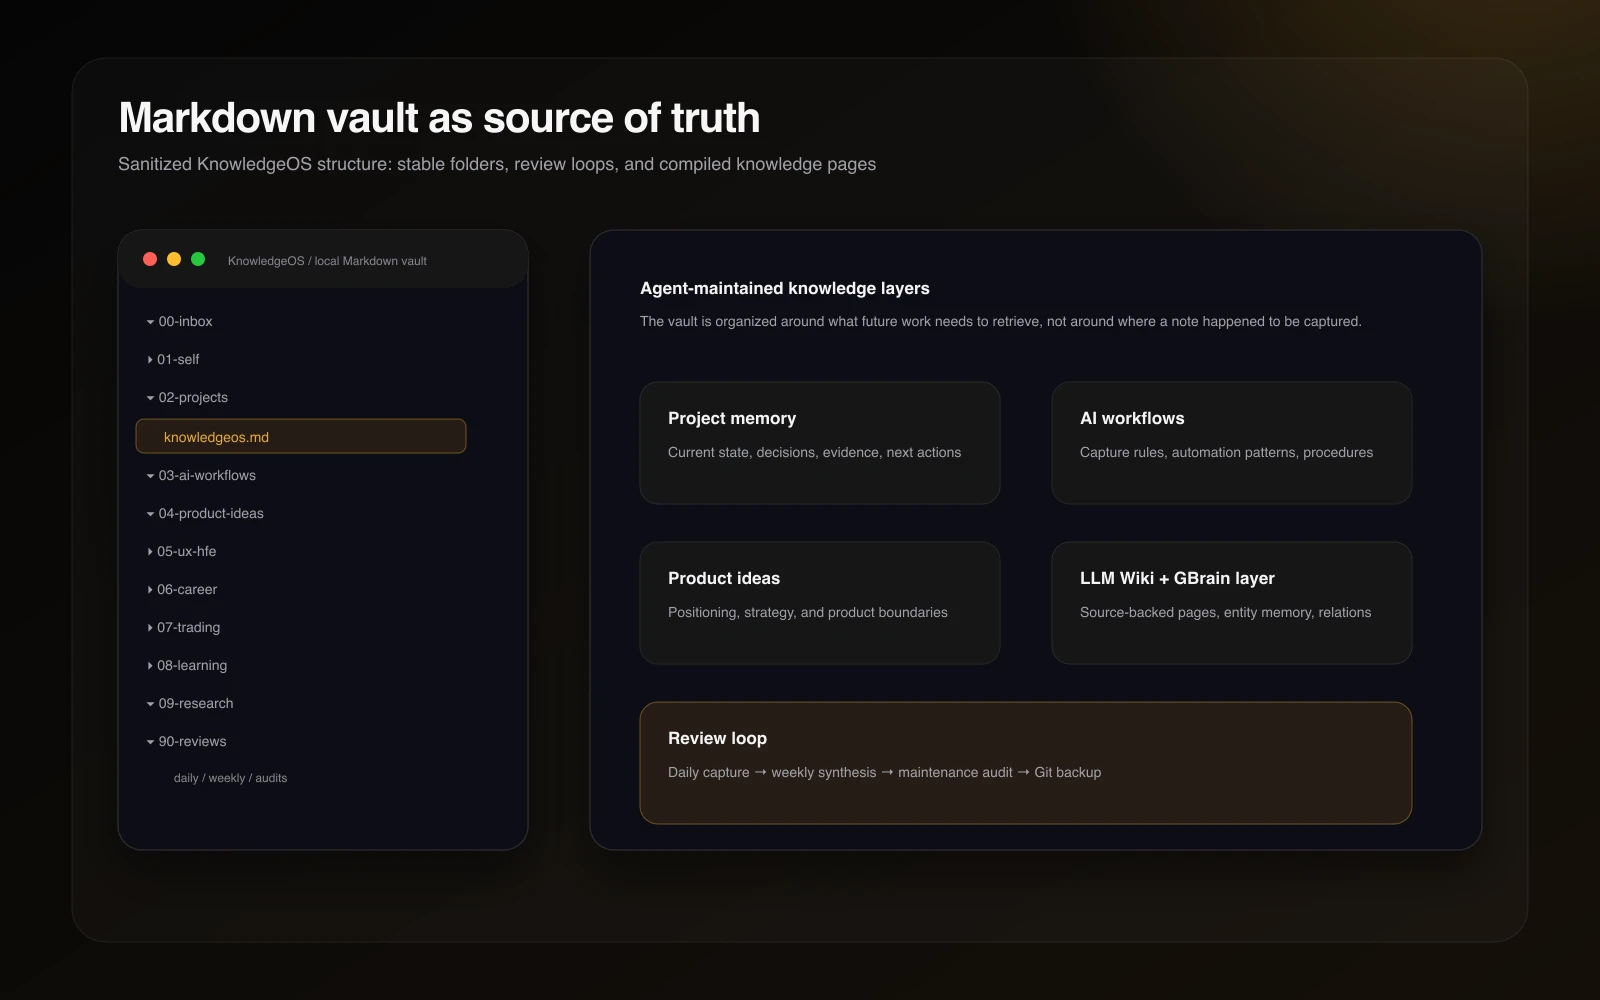Screen dimensions: 1600x1000
Task: Open the AI workflows card
Action: [x=1232, y=443]
